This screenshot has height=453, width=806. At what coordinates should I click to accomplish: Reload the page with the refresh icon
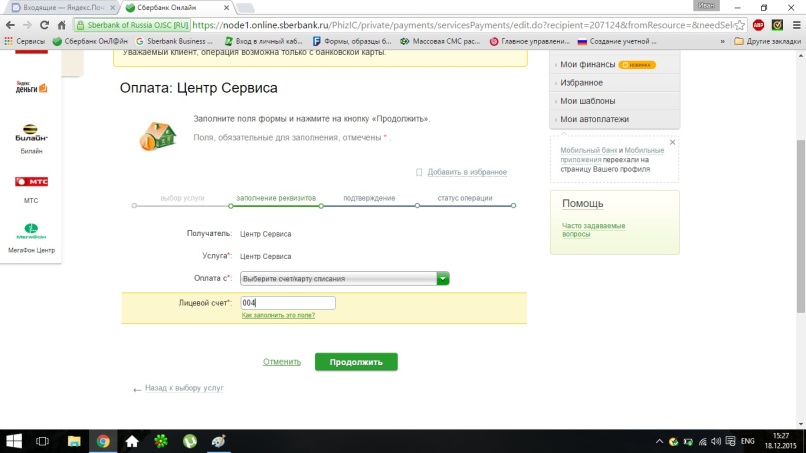pos(48,23)
